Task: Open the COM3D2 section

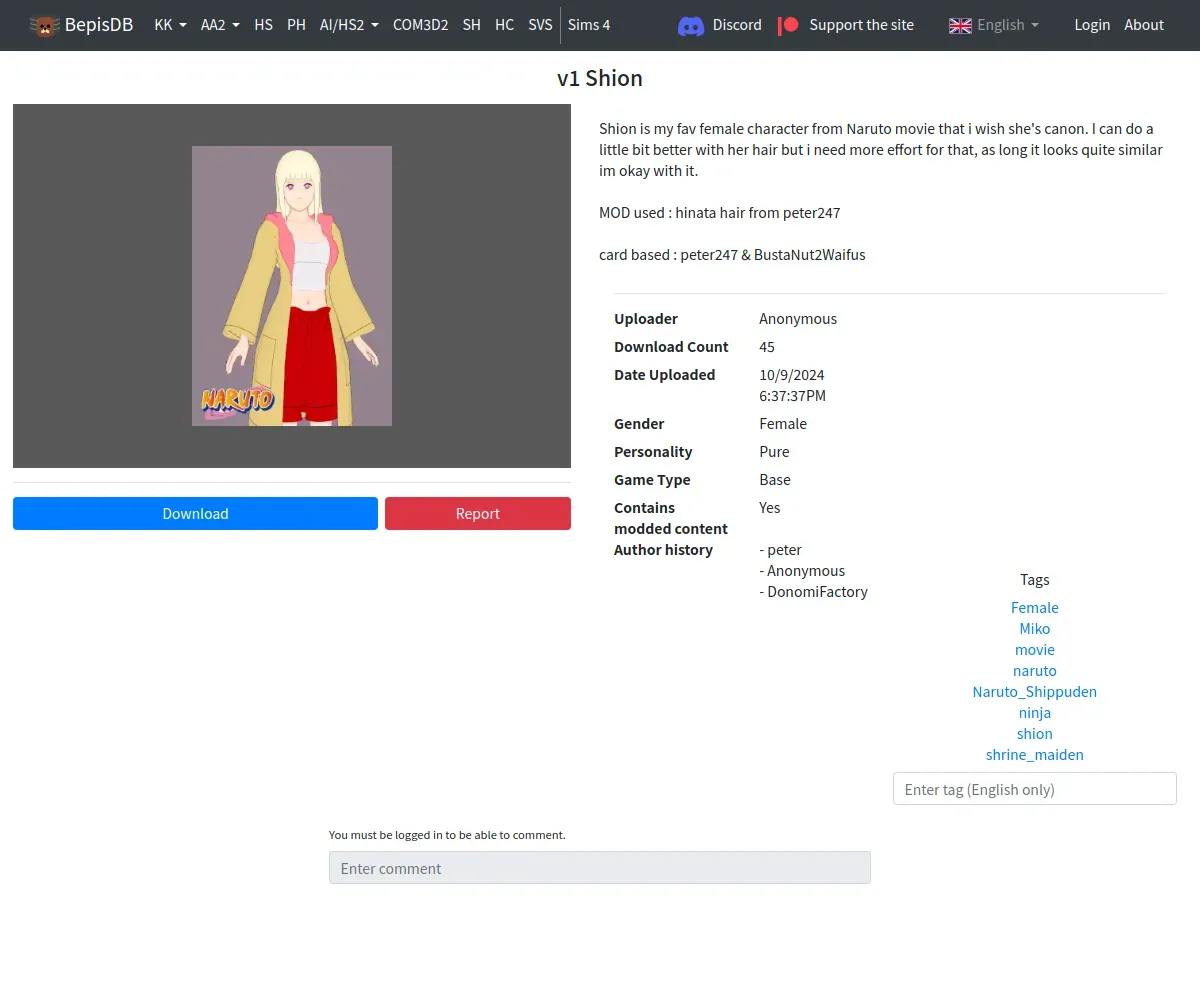Action: (420, 25)
